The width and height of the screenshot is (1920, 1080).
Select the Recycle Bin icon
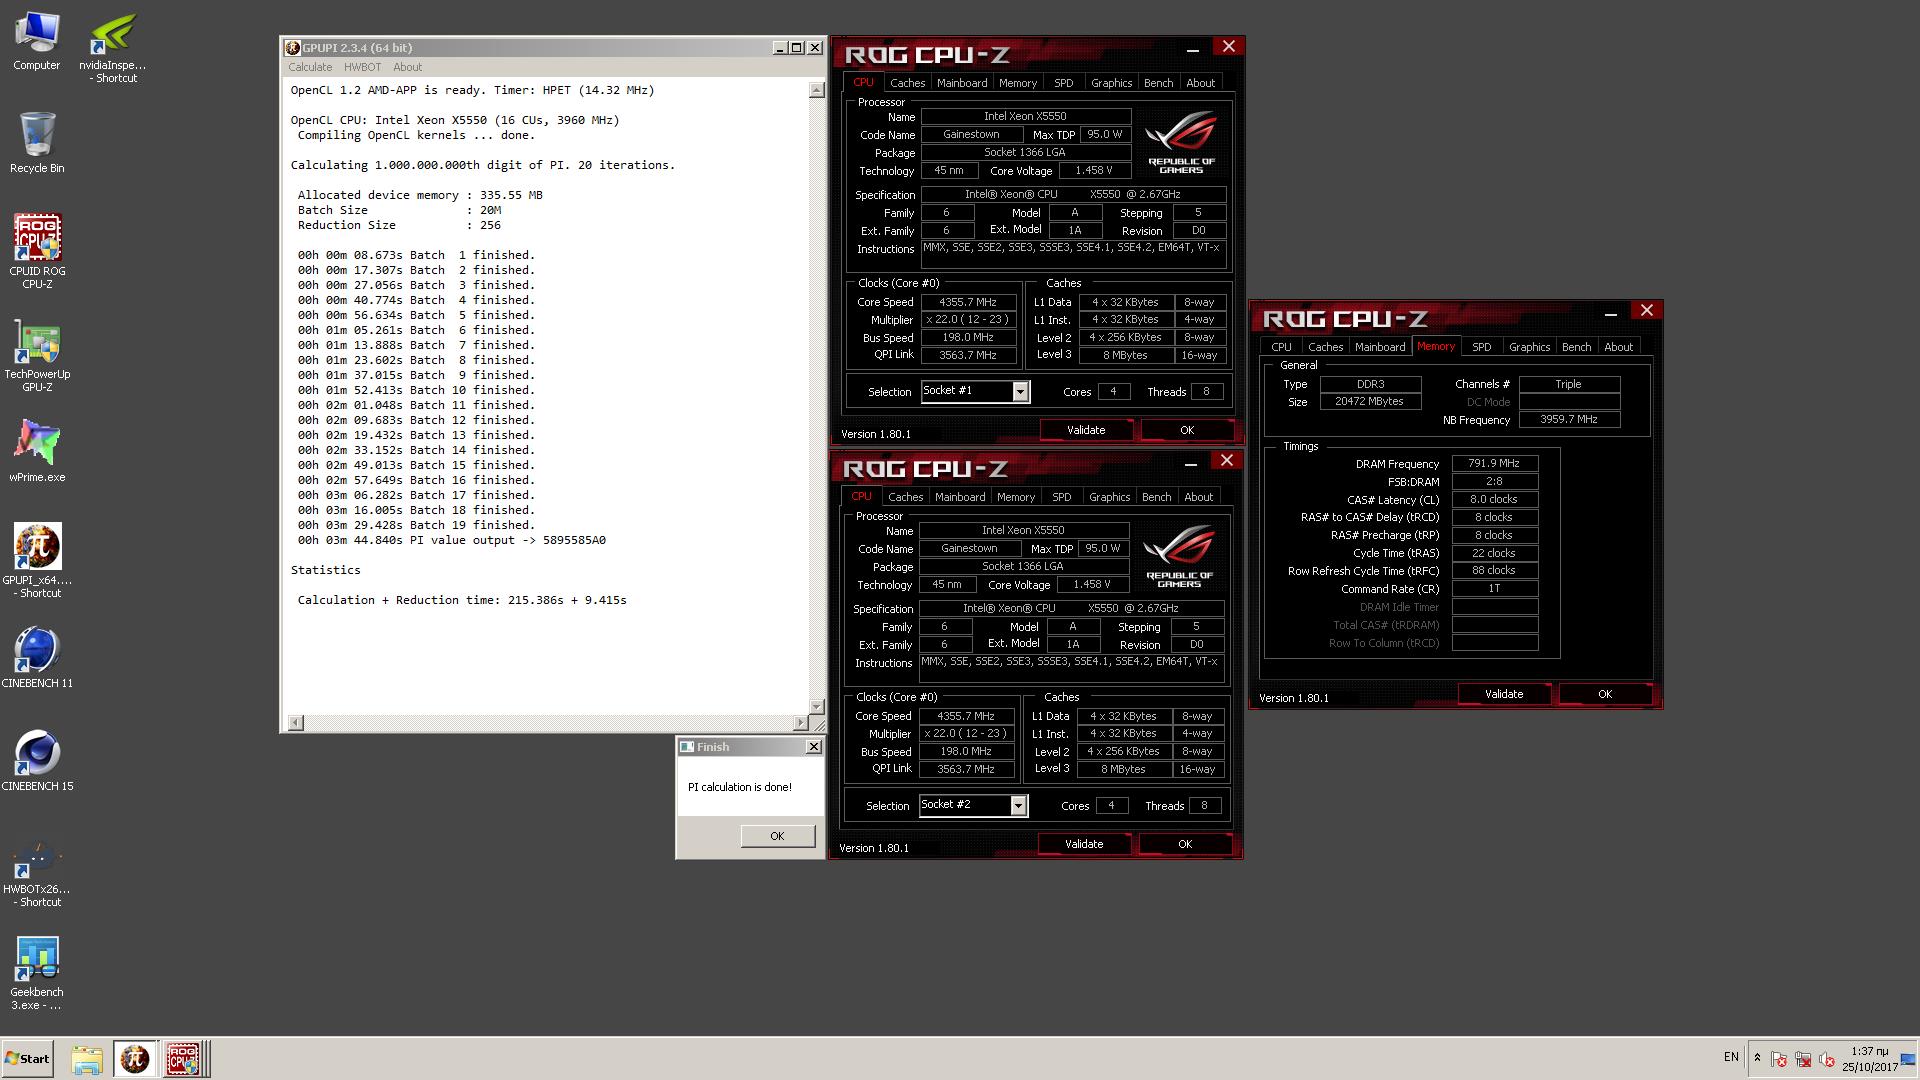pyautogui.click(x=37, y=142)
